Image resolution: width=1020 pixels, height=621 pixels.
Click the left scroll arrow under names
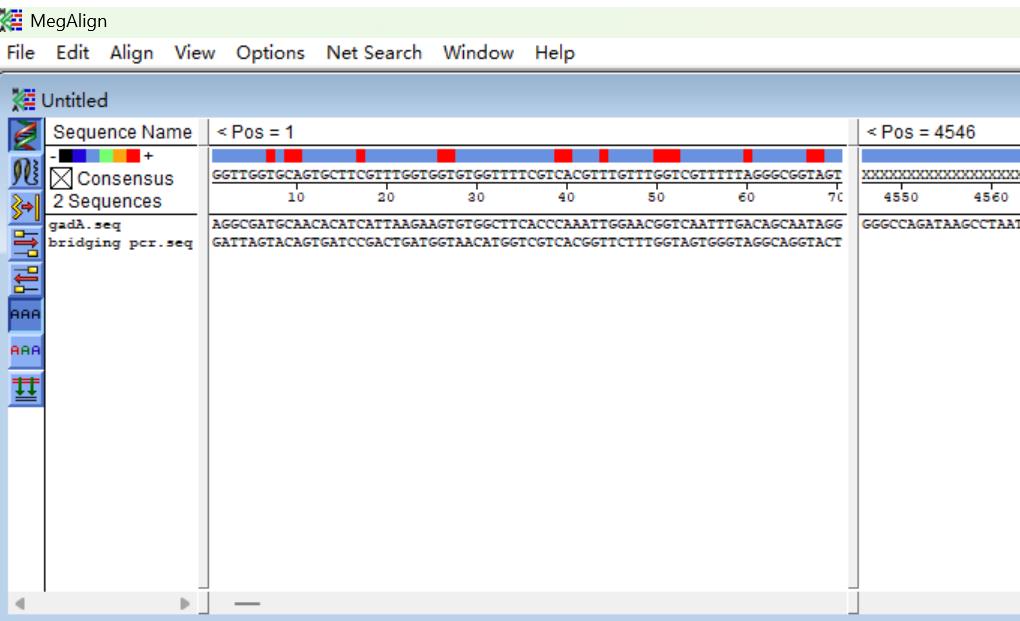click(19, 604)
